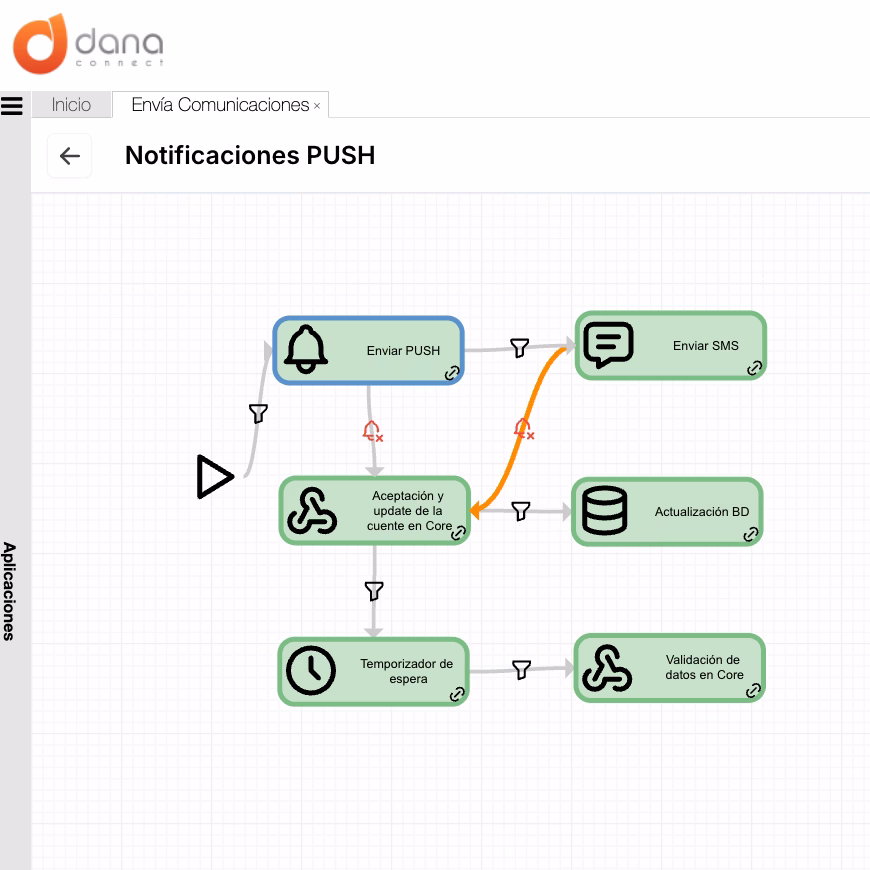Viewport: 870px width, 870px height.
Task: Select Aceptación y update de la cuenta text
Action: coord(409,510)
